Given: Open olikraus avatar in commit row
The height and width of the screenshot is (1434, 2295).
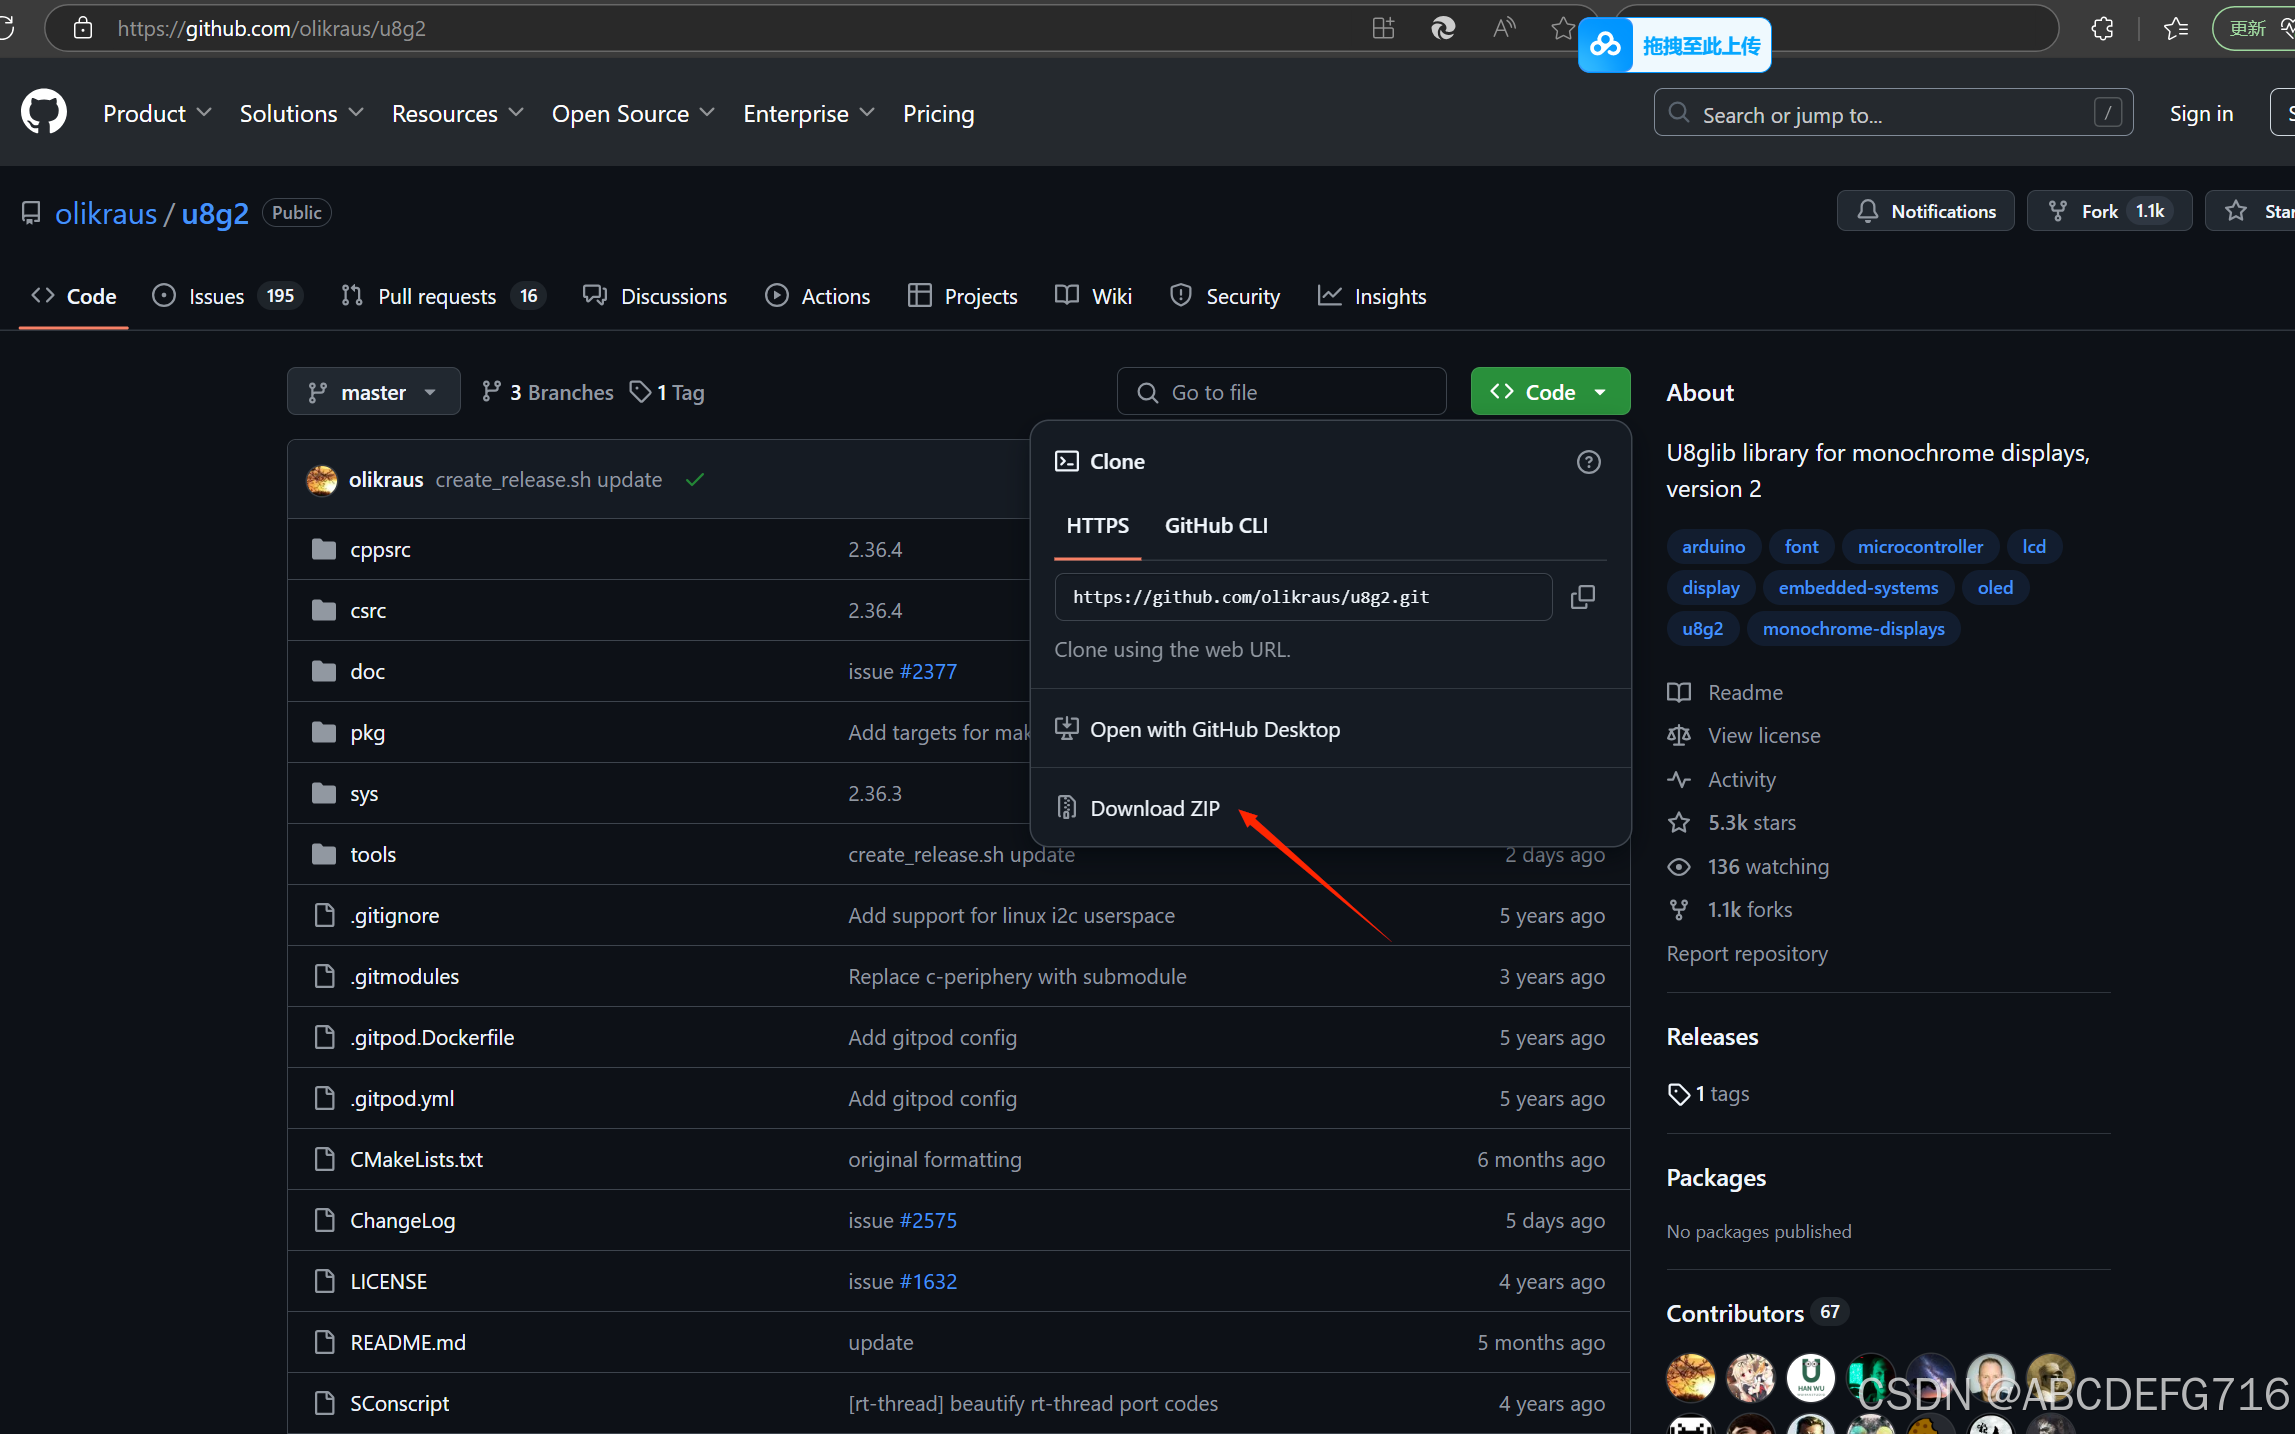Looking at the screenshot, I should click(322, 480).
